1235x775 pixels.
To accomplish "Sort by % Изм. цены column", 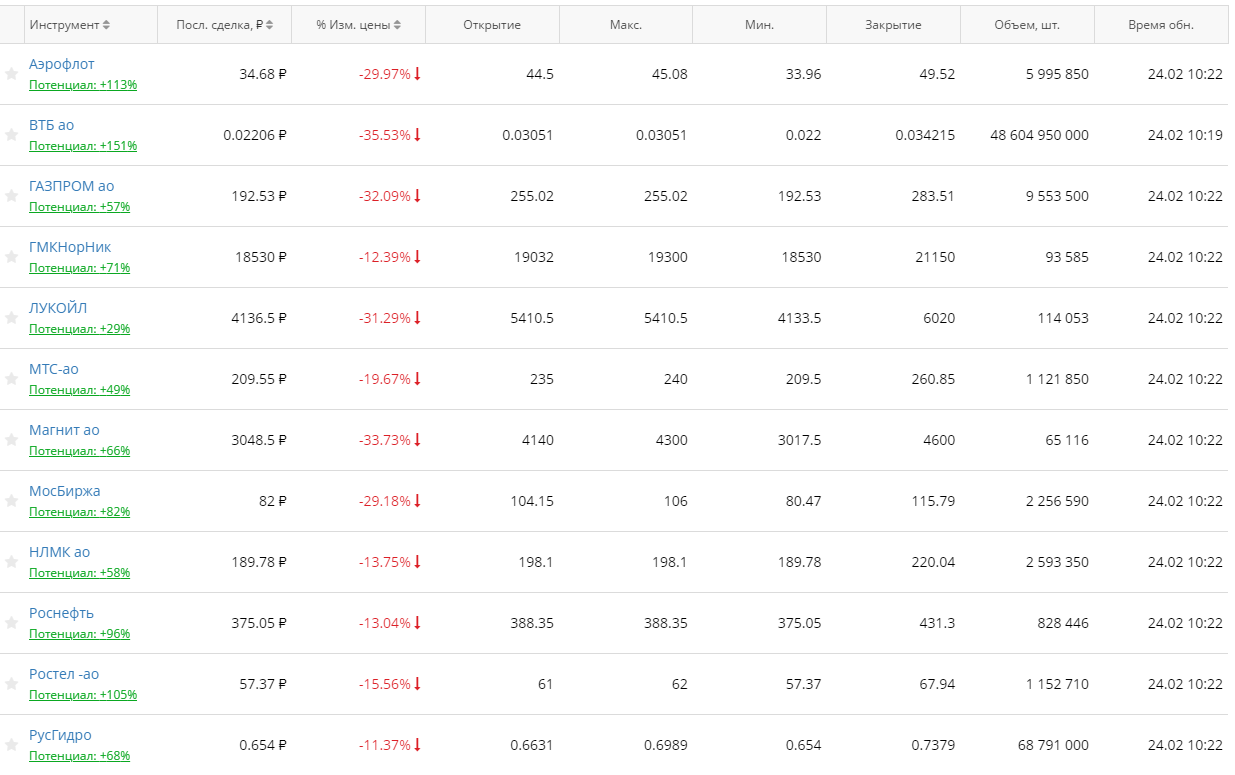I will tap(358, 25).
